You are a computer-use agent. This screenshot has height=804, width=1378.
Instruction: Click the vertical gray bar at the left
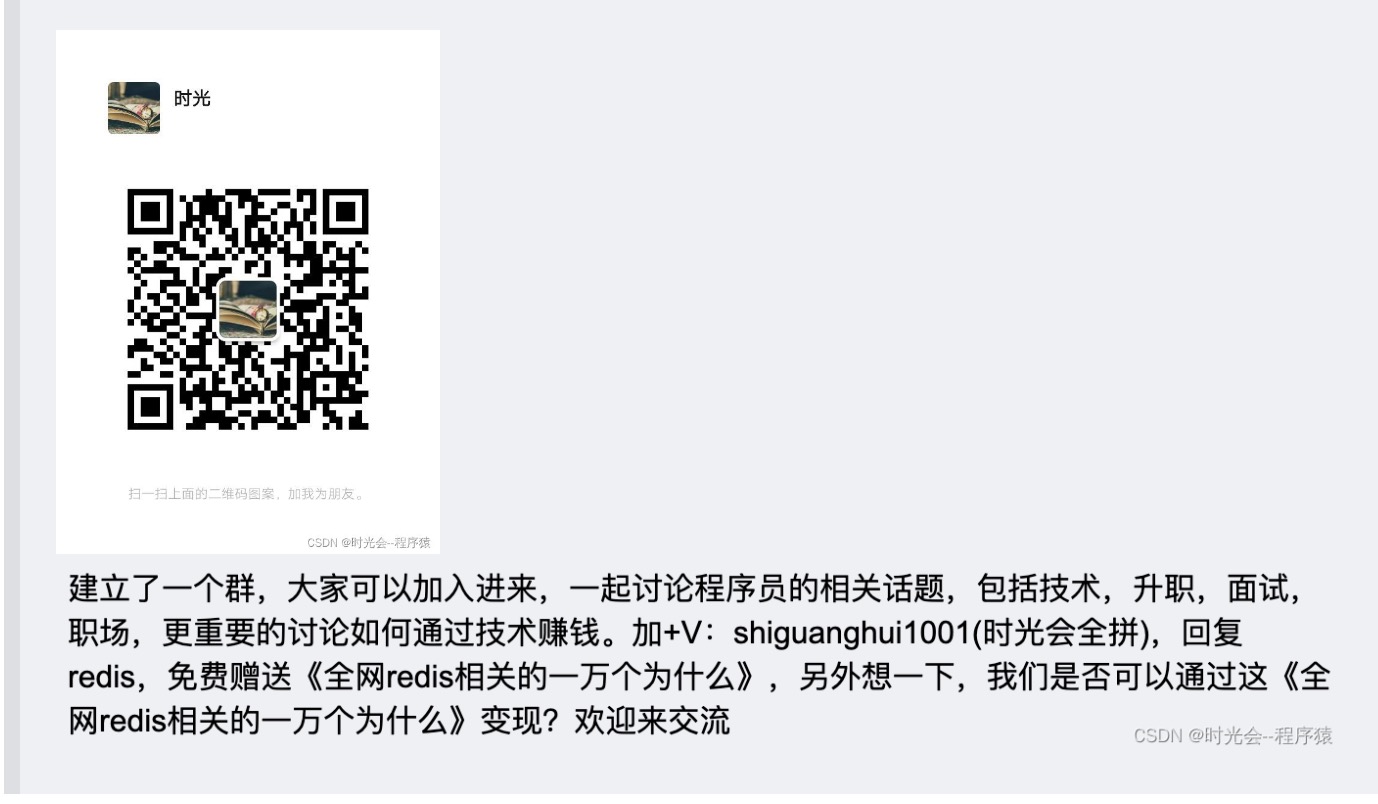click(11, 402)
